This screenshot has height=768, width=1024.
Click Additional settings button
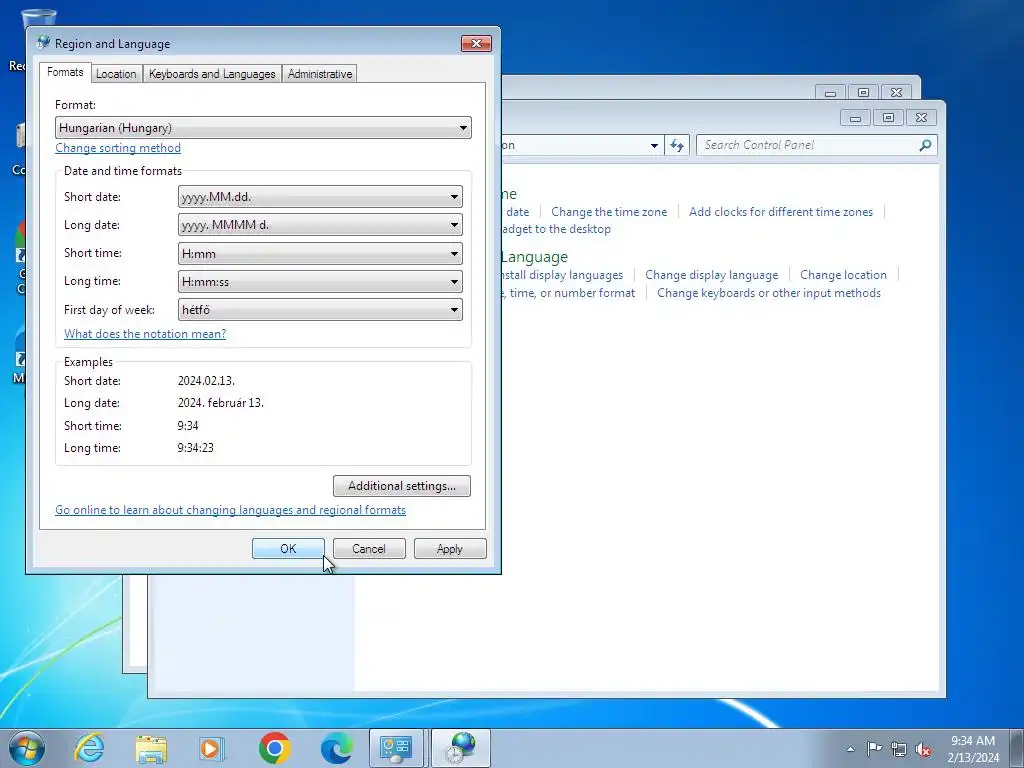(402, 486)
